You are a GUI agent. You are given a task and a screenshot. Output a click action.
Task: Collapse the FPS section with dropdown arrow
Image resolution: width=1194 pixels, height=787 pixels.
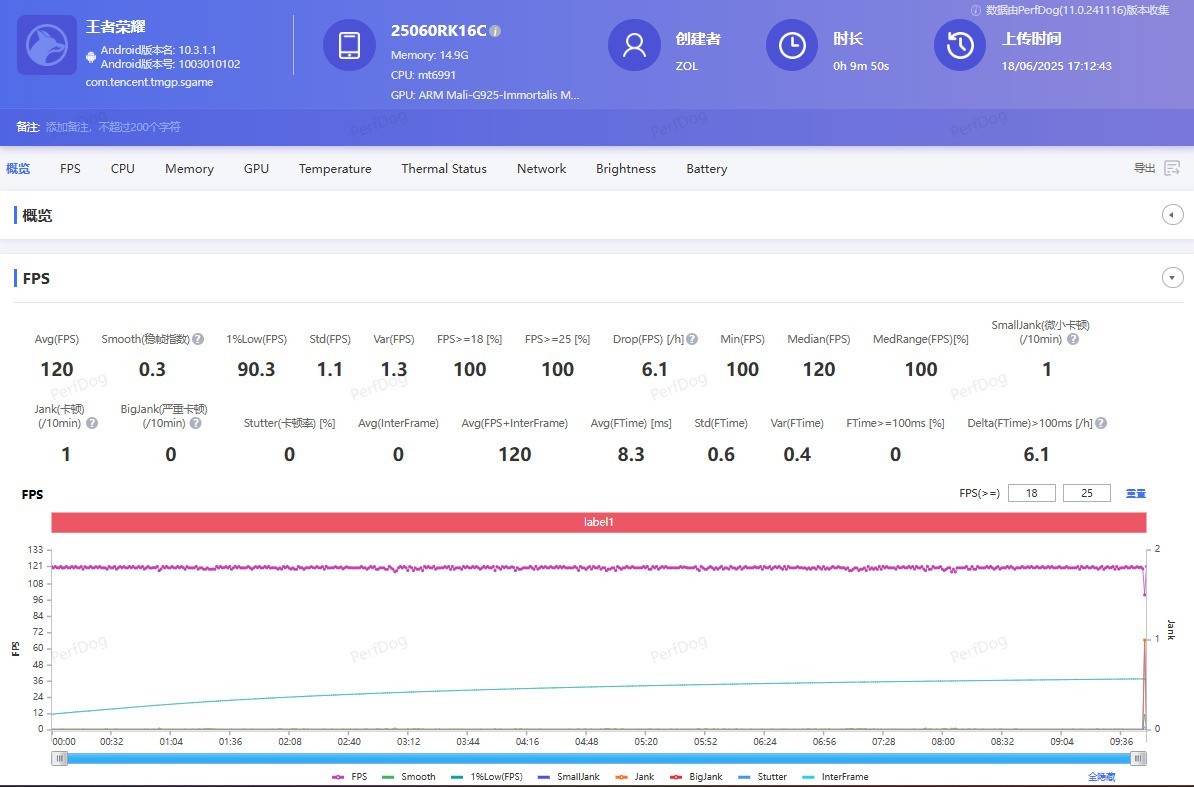(x=1172, y=278)
